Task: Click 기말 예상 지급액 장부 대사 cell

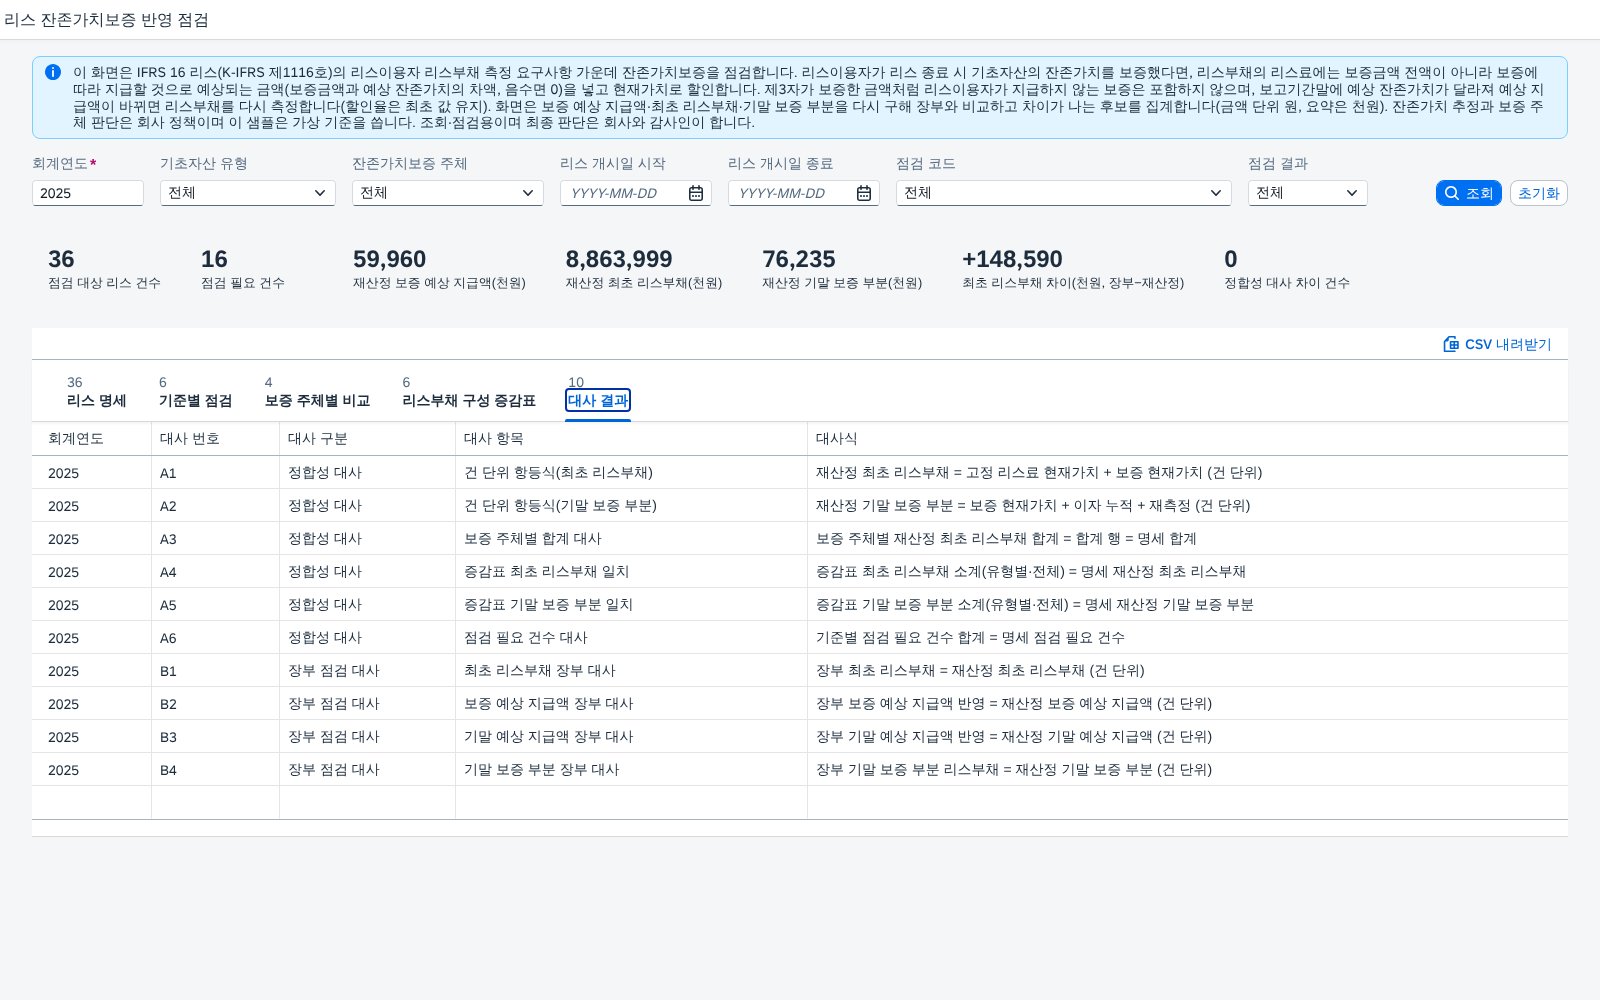Action: click(x=631, y=737)
